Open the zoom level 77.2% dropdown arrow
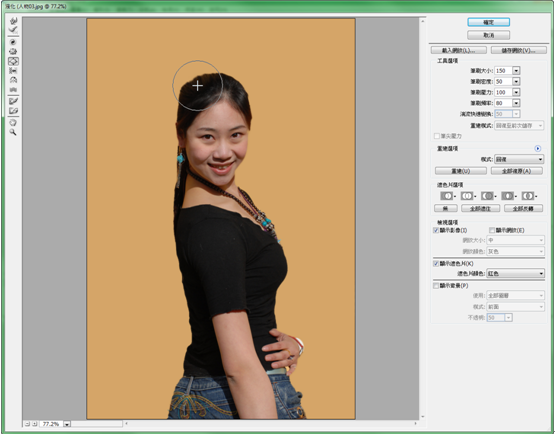The width and height of the screenshot is (555, 434). (67, 424)
